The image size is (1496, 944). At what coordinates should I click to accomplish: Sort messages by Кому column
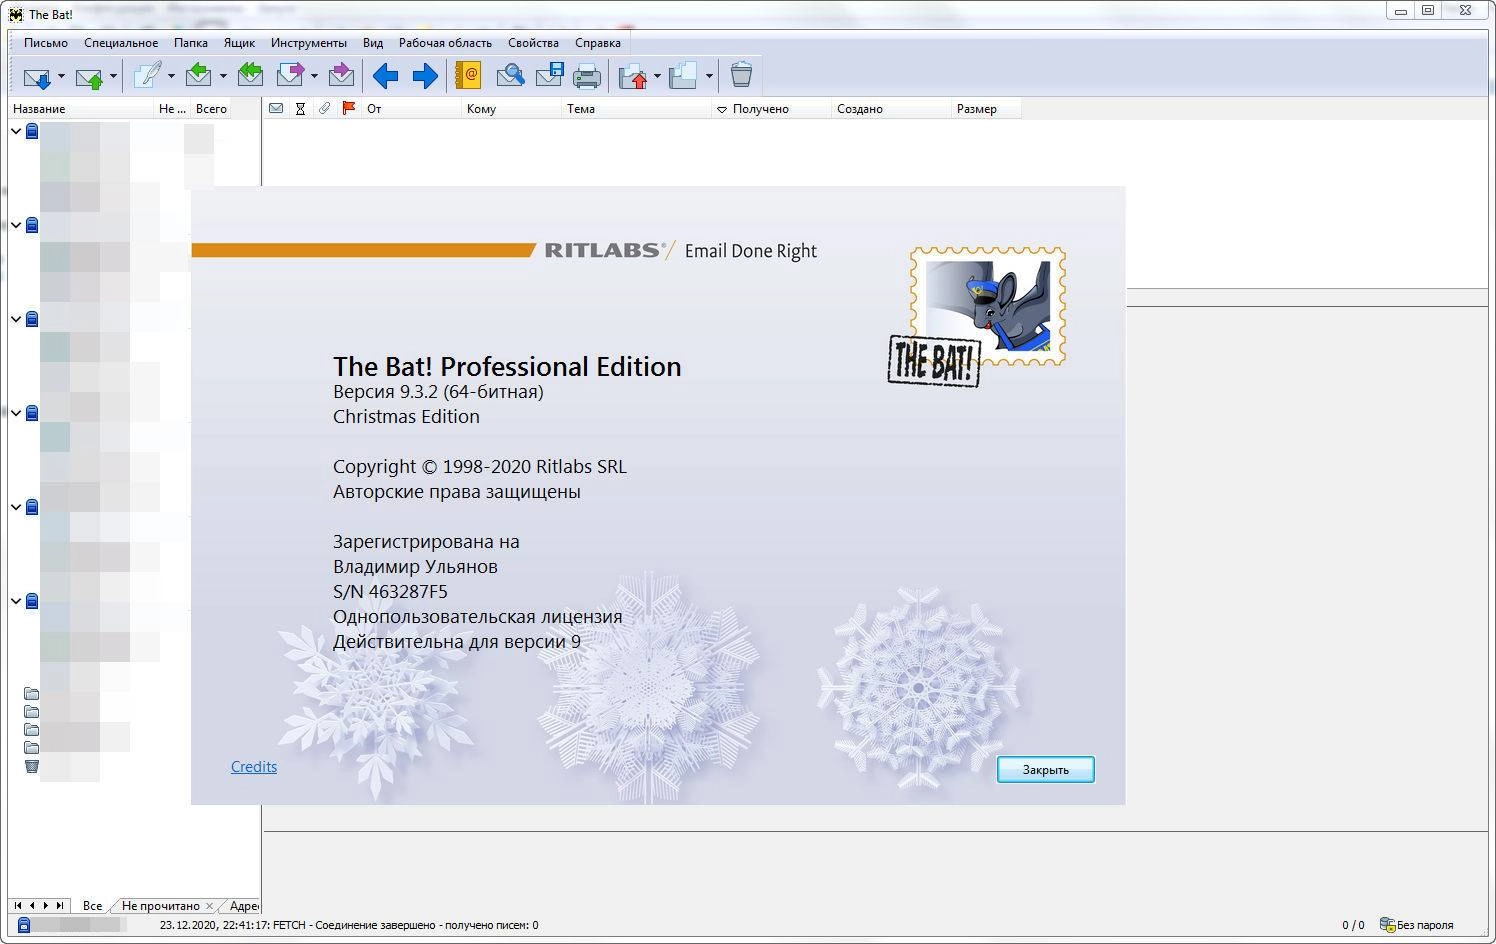click(511, 109)
